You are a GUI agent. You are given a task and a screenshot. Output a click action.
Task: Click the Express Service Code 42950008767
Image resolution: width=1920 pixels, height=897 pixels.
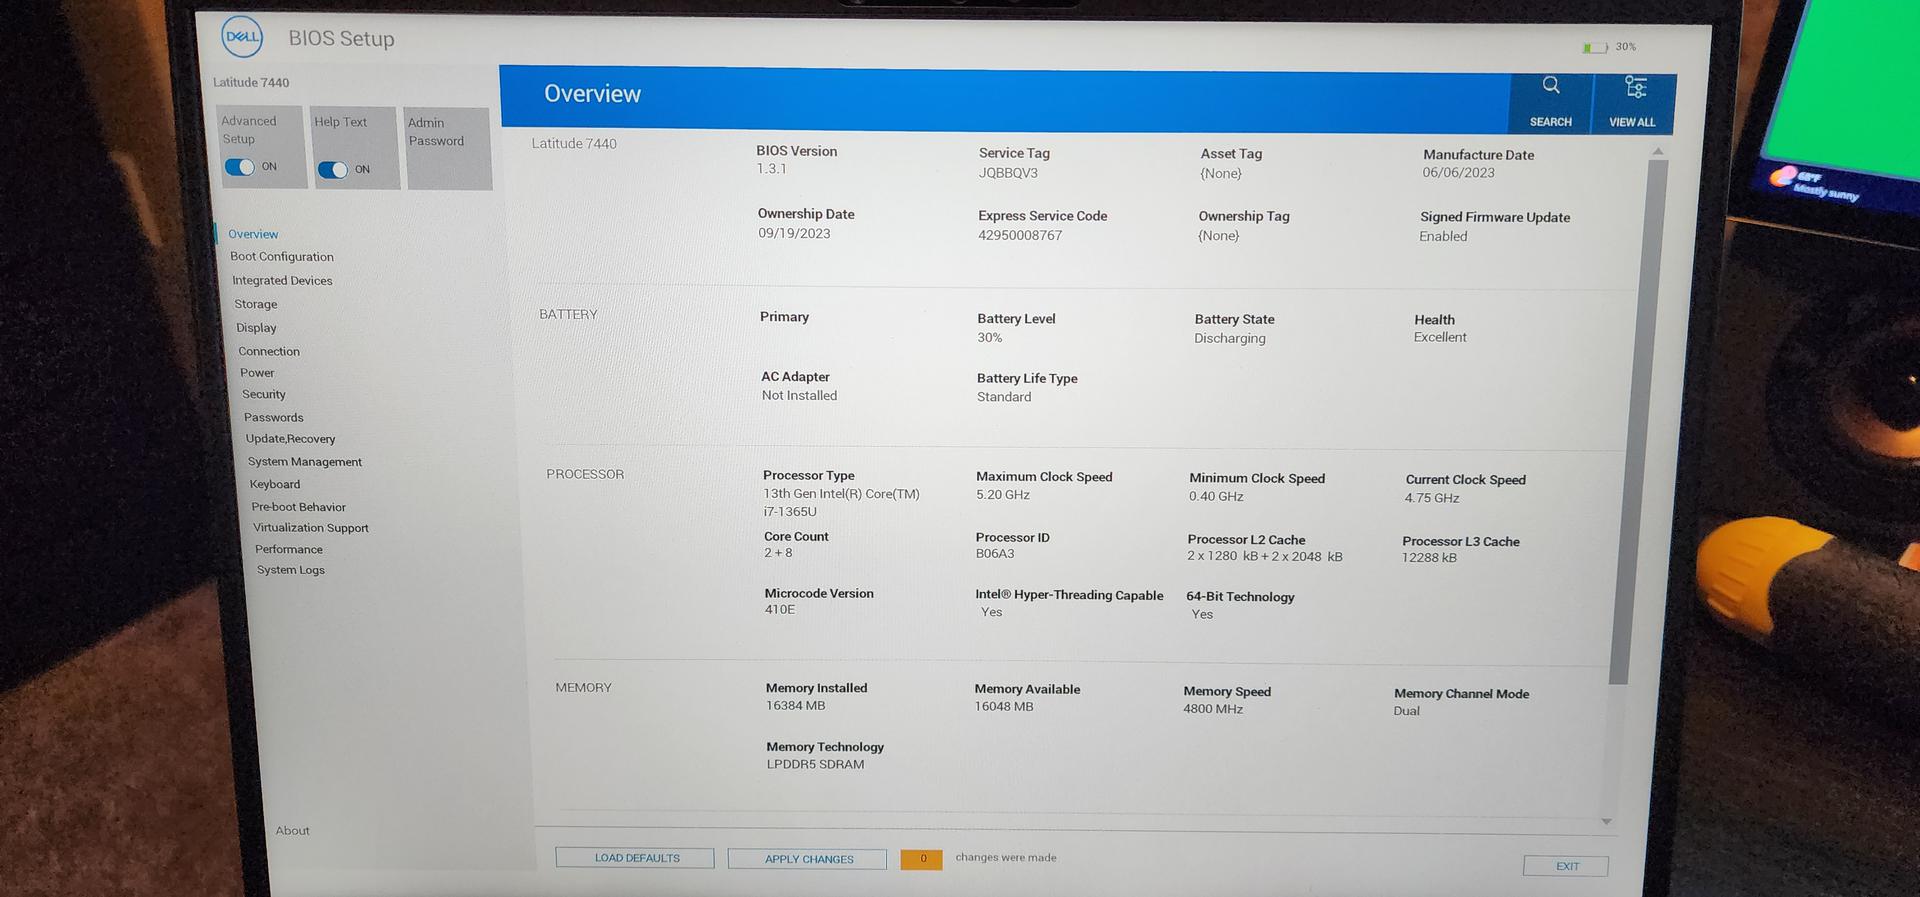[x=1020, y=235]
